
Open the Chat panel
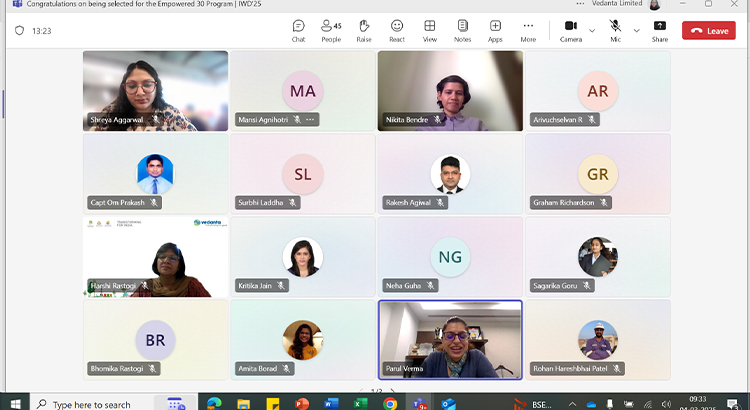(298, 30)
